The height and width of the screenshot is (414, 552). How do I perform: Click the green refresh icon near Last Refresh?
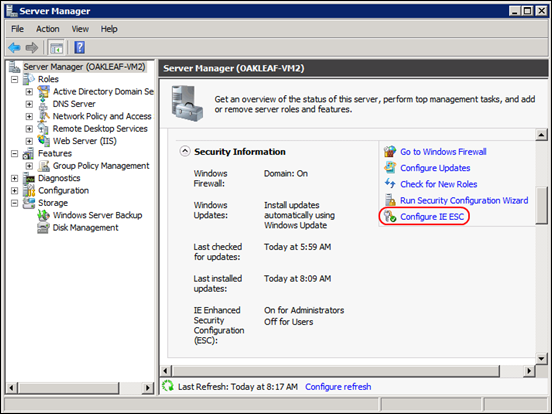168,386
